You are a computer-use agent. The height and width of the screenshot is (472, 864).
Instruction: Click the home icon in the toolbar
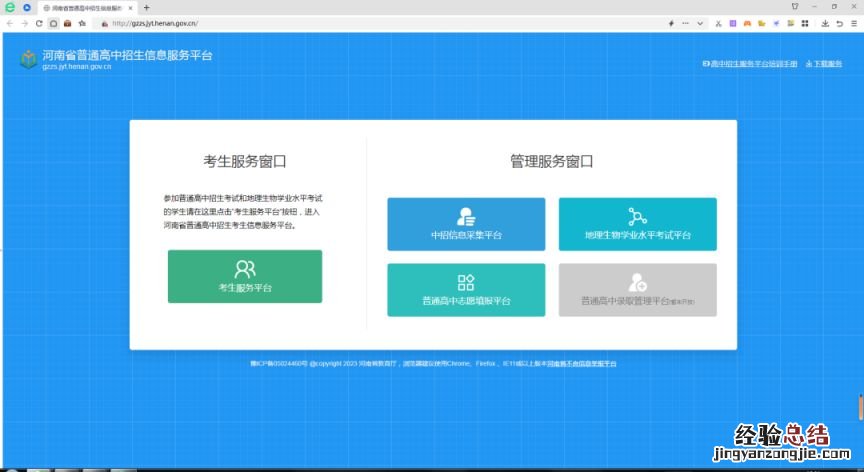coord(53,23)
